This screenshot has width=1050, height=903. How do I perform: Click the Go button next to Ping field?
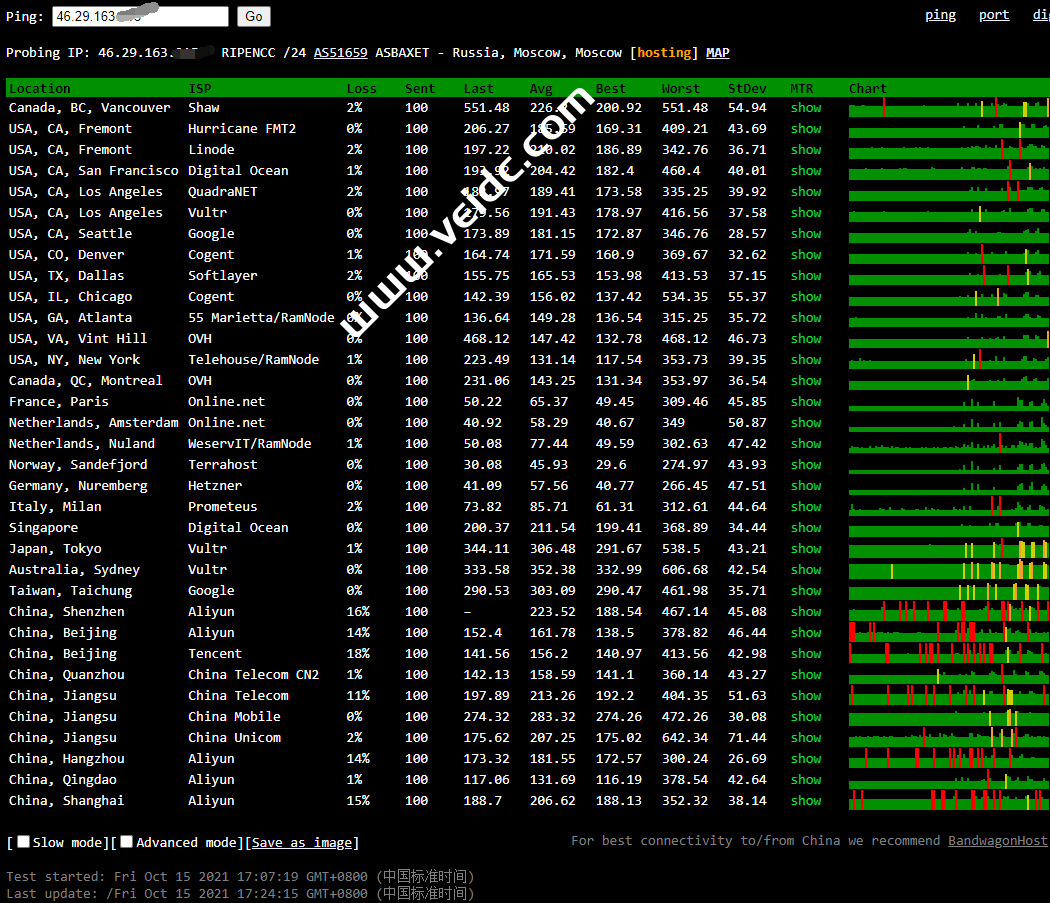click(x=254, y=16)
